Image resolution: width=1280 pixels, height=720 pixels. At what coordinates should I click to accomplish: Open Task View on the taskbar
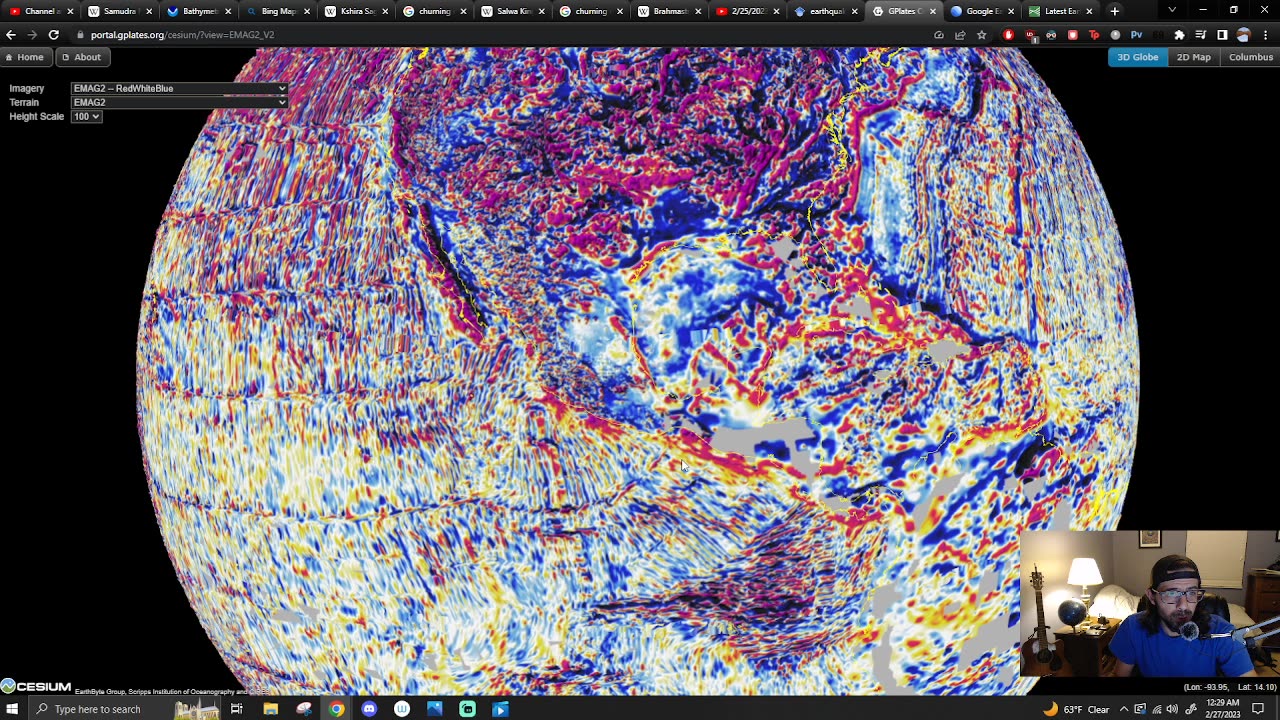237,709
